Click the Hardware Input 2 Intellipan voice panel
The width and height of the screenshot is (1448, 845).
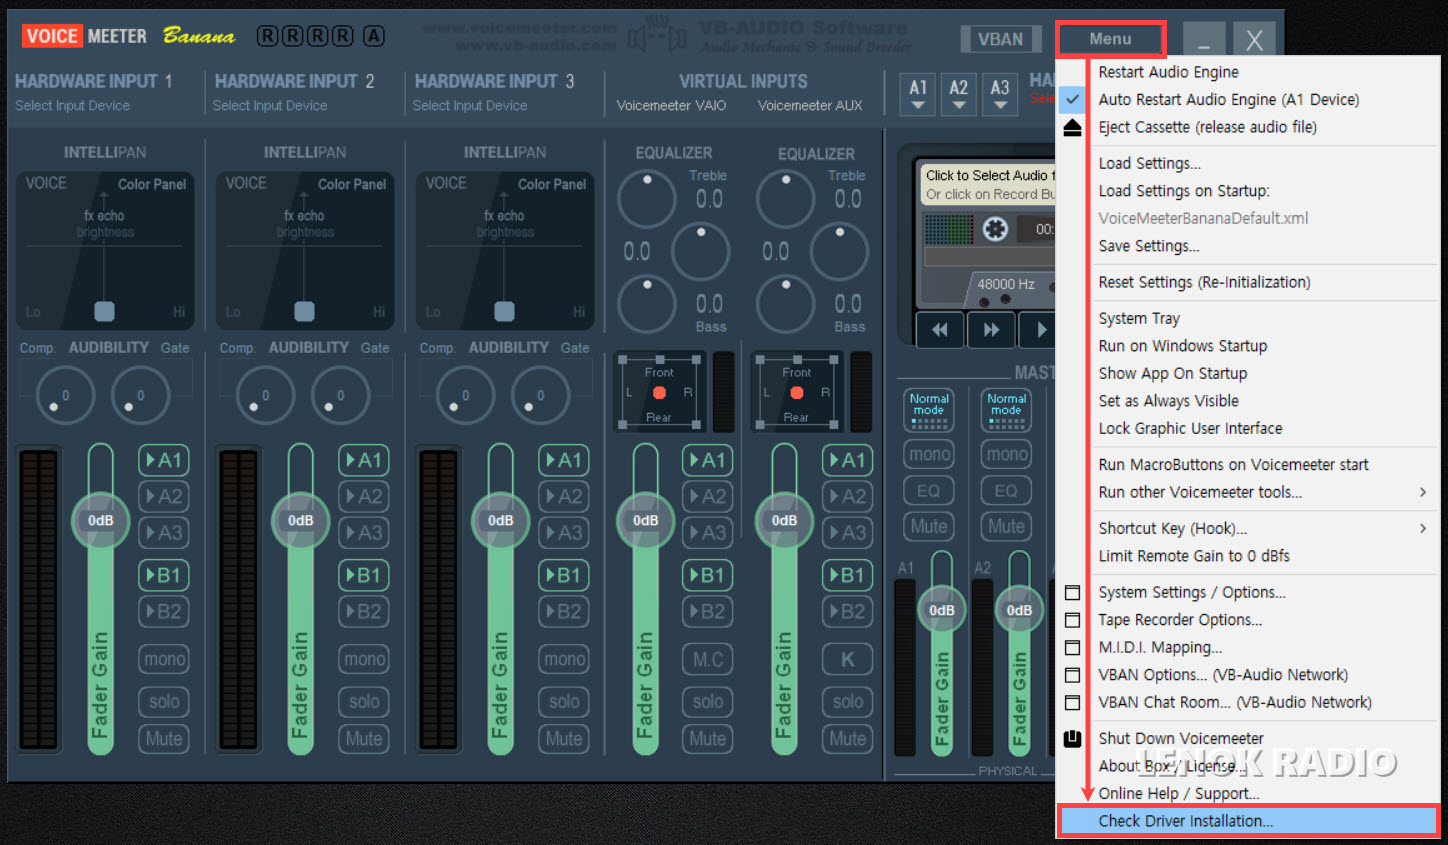(305, 250)
